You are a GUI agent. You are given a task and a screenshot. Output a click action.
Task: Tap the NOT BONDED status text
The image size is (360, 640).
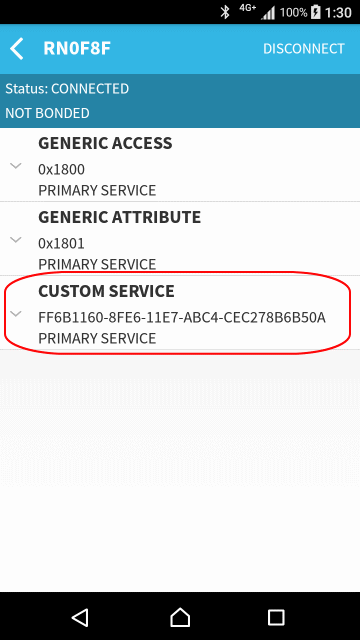pyautogui.click(x=47, y=113)
